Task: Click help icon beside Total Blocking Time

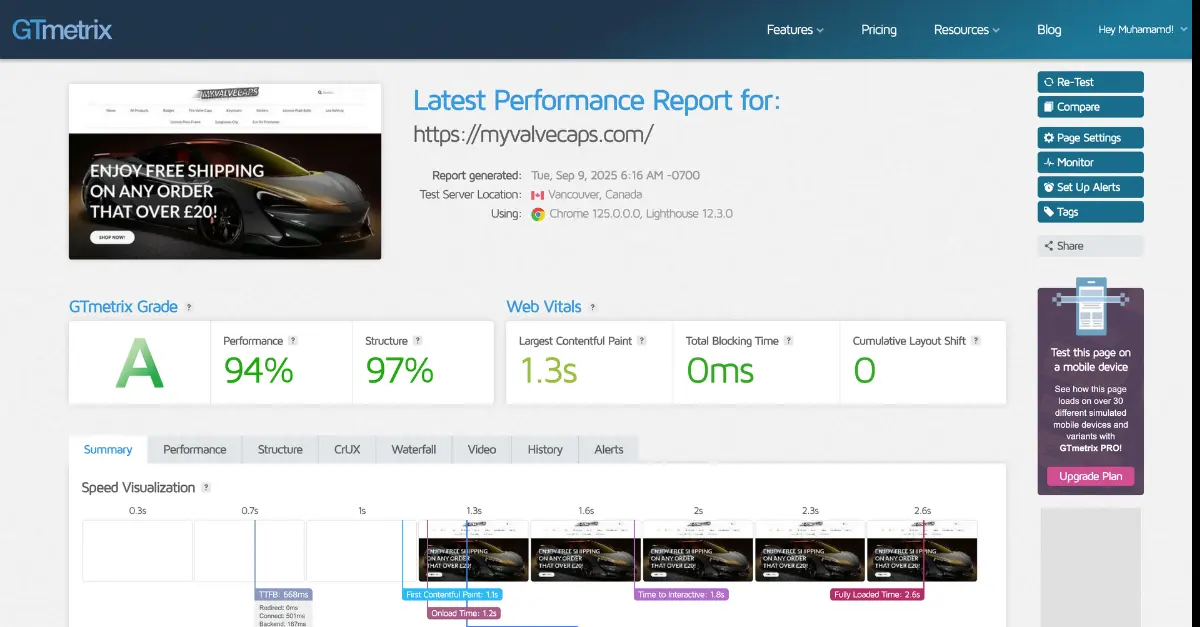Action: [789, 341]
